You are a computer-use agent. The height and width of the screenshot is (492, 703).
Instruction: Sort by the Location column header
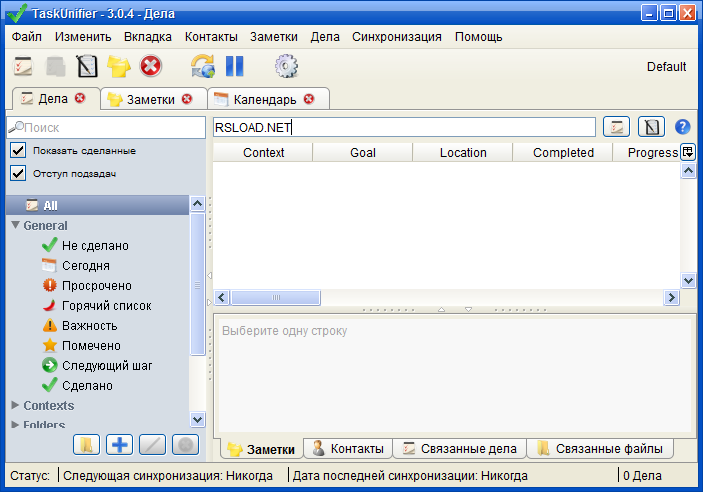tap(463, 152)
